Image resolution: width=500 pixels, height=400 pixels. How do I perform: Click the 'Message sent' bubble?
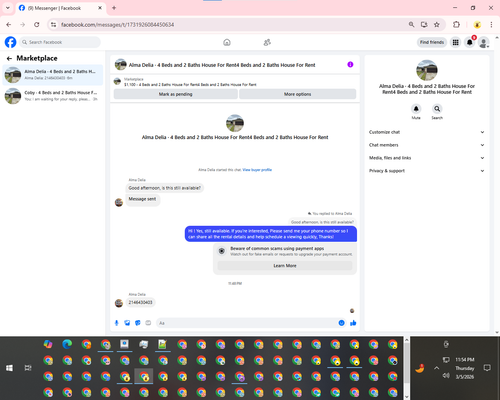[142, 199]
